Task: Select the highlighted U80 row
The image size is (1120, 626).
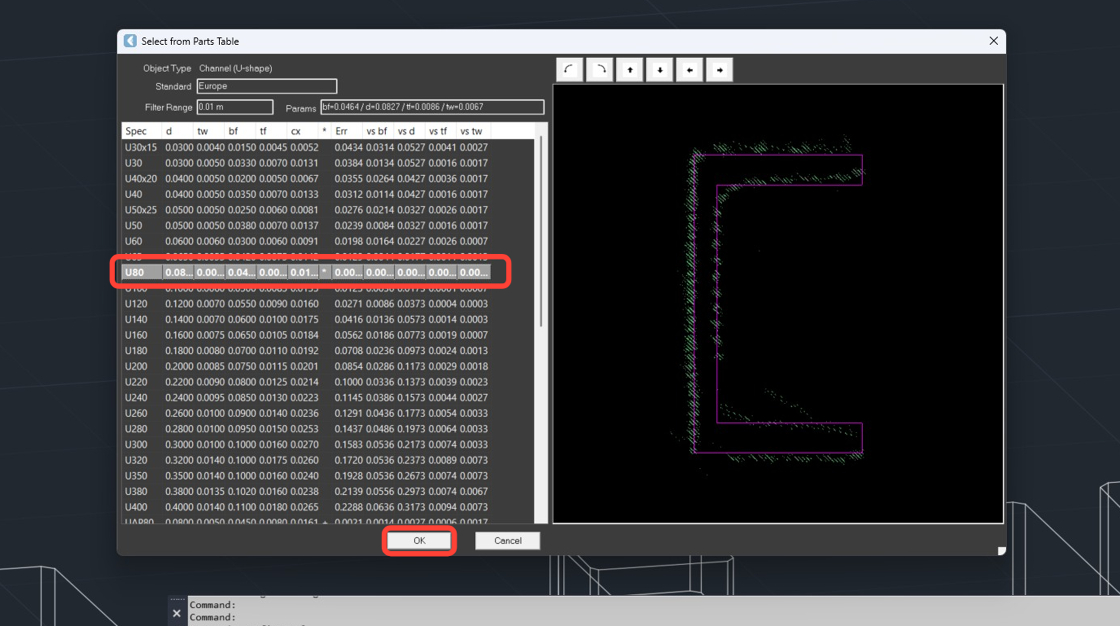Action: tap(306, 272)
